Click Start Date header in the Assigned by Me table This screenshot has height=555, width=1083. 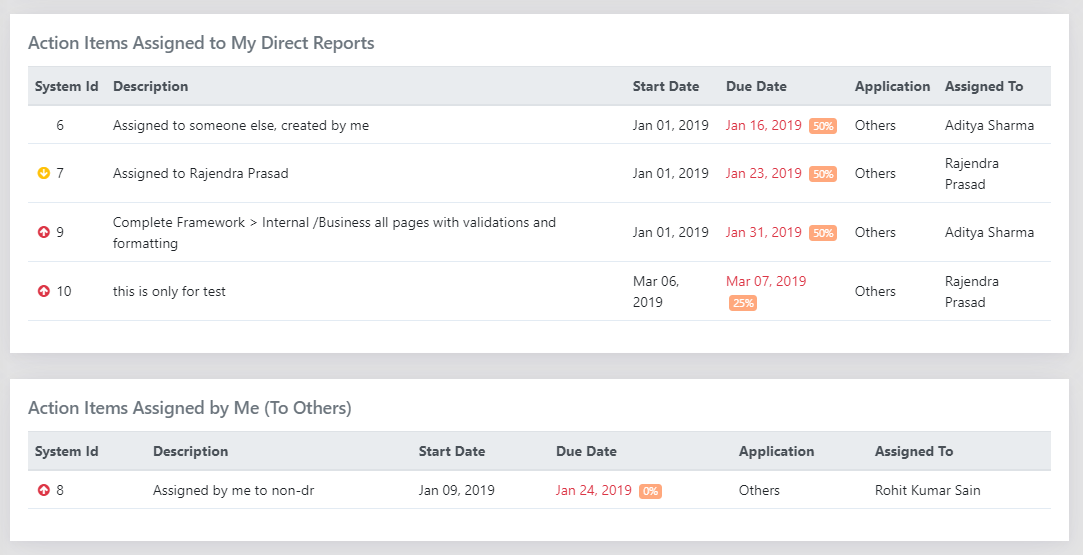[451, 451]
